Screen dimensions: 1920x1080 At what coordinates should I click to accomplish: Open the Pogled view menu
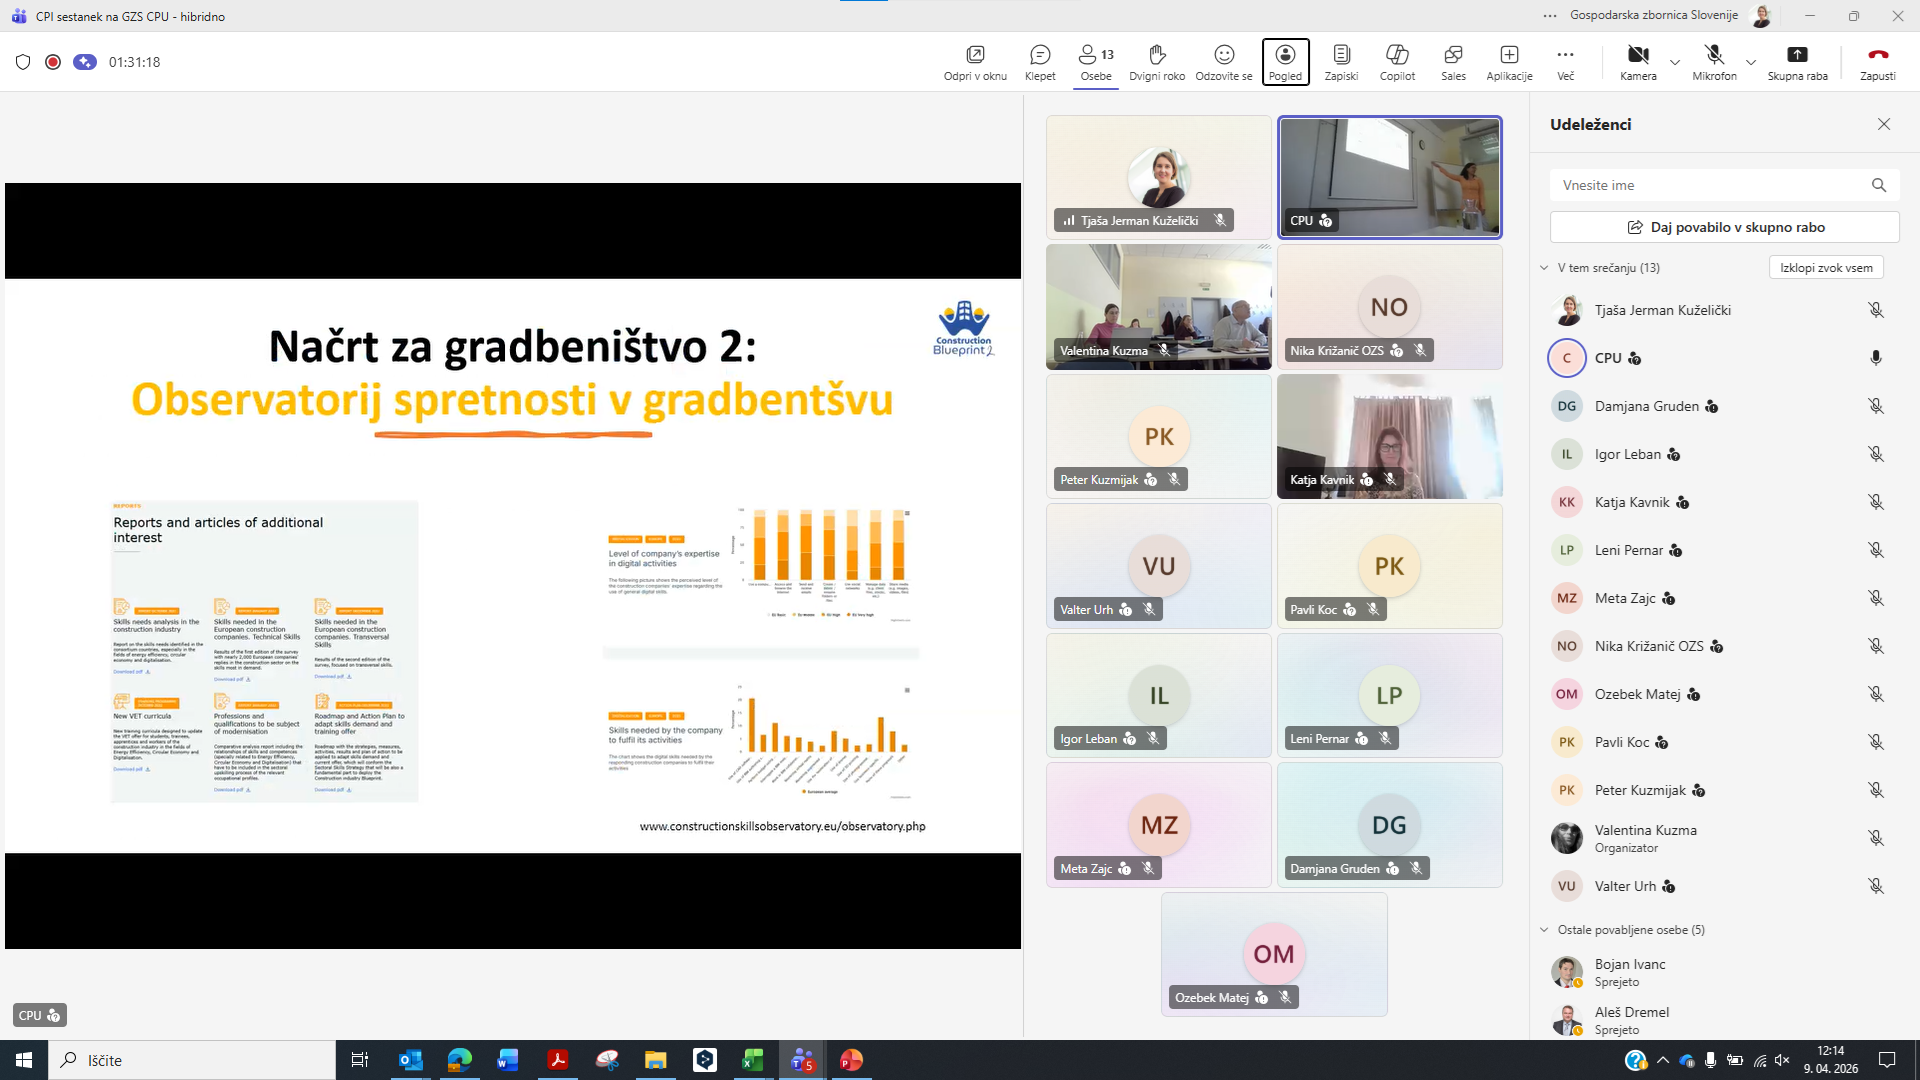click(1285, 62)
